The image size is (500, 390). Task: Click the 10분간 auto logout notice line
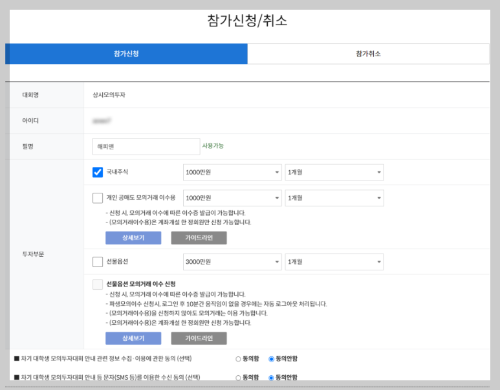[216, 304]
